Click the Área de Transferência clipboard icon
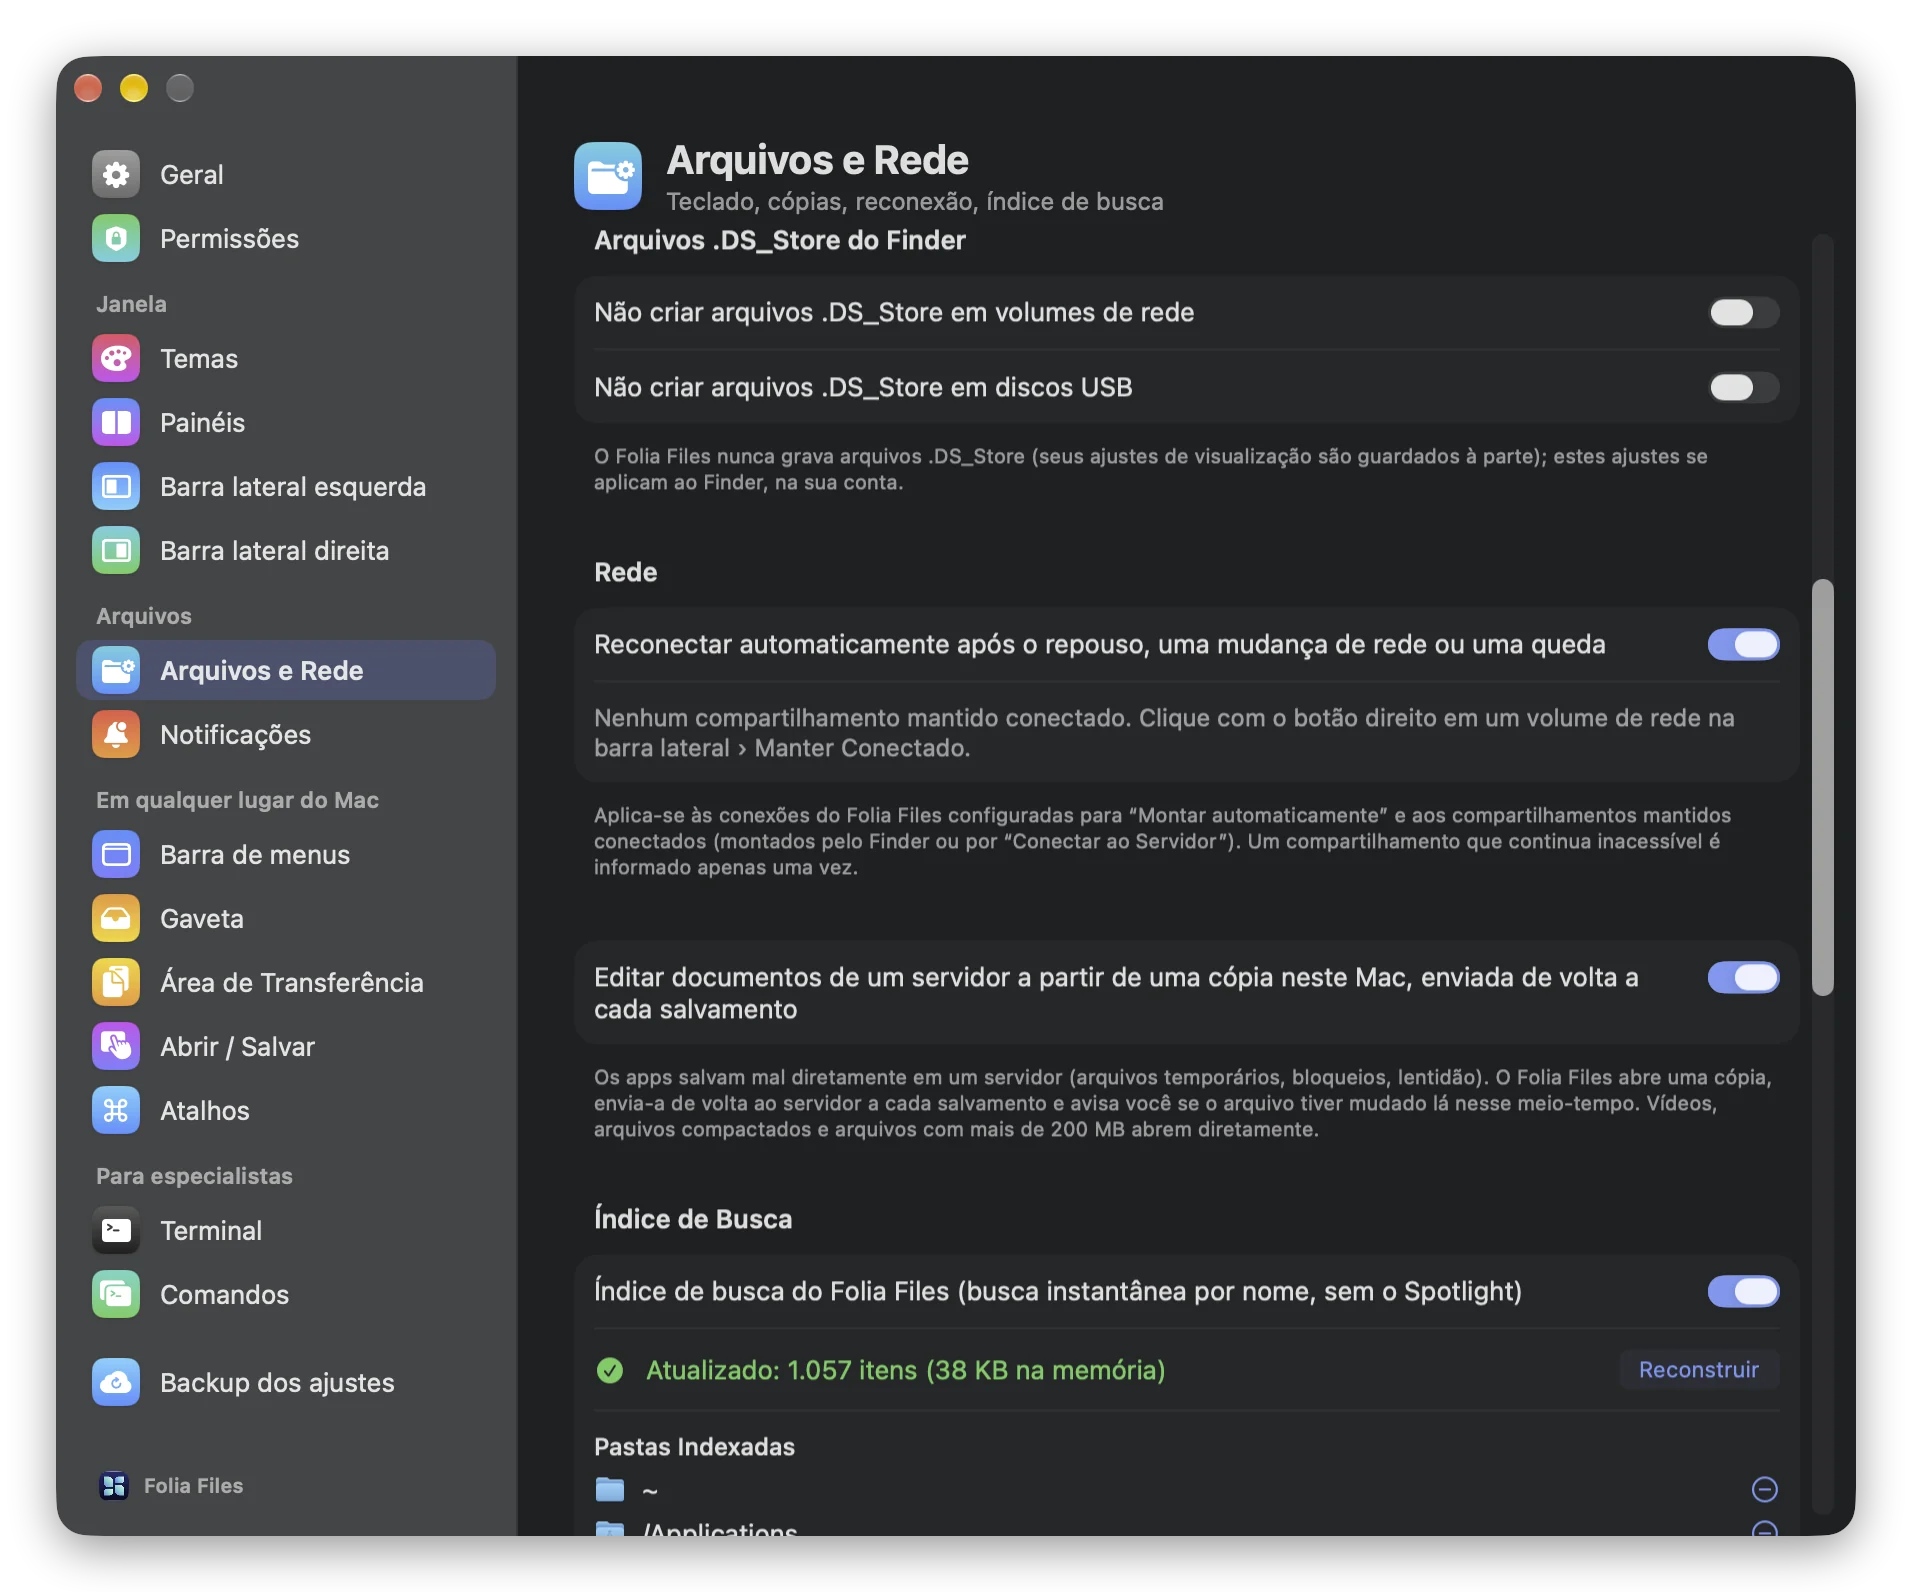This screenshot has width=1912, height=1592. tap(116, 983)
